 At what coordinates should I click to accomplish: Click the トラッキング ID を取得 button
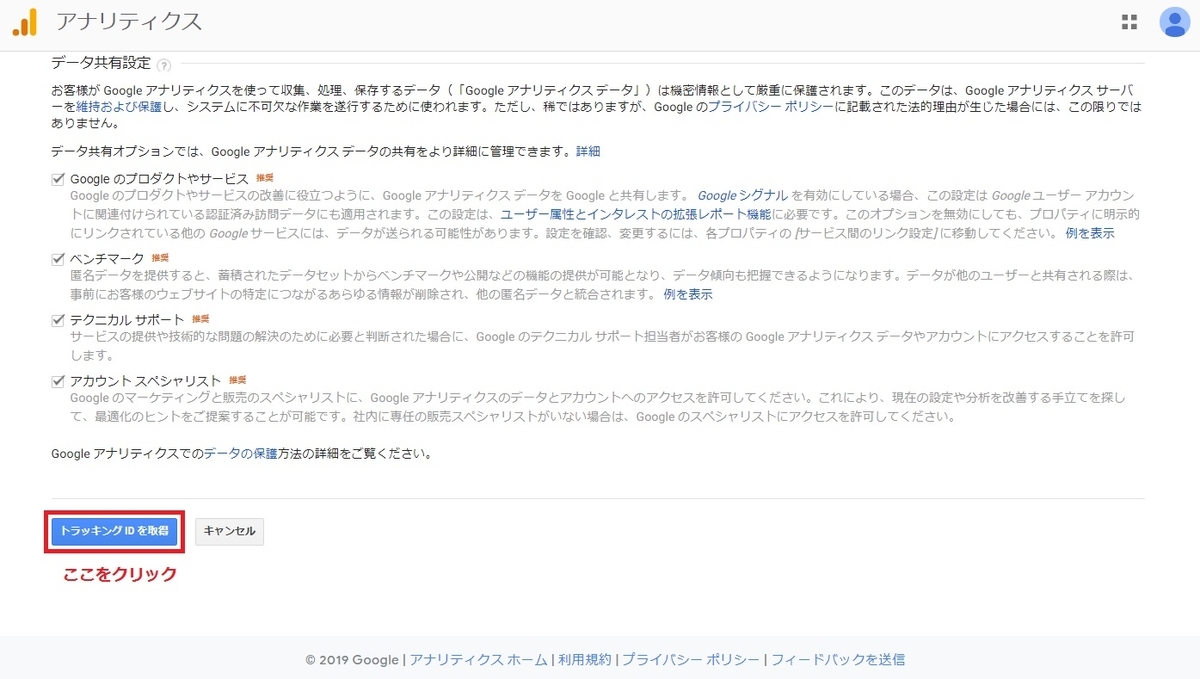[x=113, y=531]
